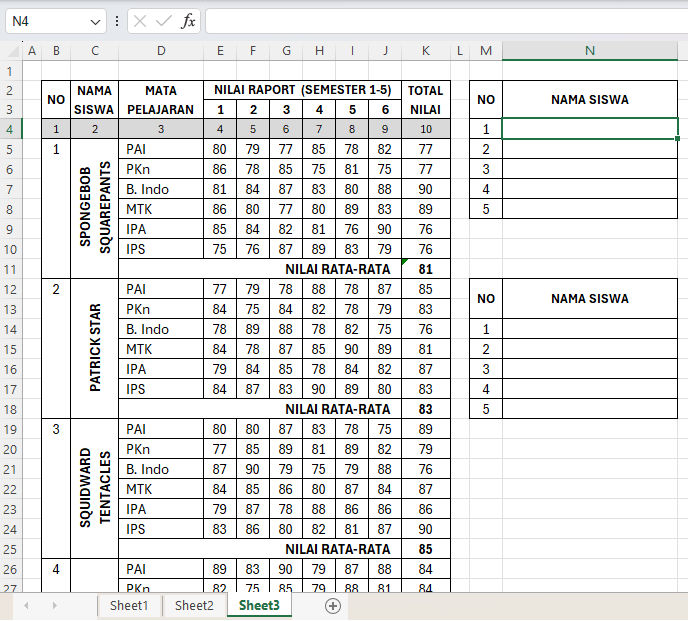Select the Sheet3 tab
Viewport: 688px width, 621px height.
259,606
